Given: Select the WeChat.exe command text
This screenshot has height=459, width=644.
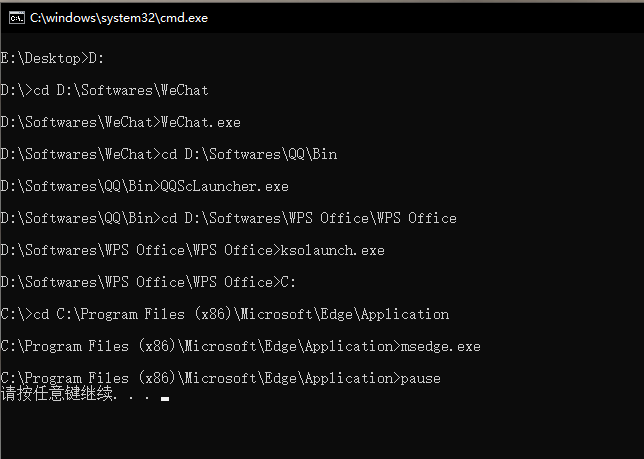Looking at the screenshot, I should click(x=200, y=122).
